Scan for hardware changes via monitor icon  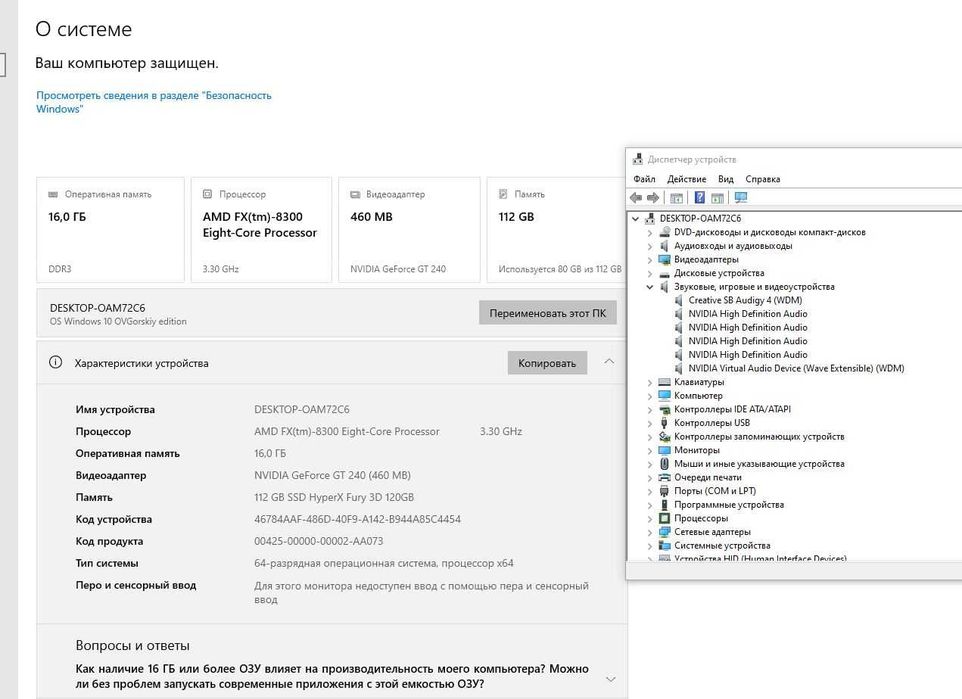(x=741, y=198)
